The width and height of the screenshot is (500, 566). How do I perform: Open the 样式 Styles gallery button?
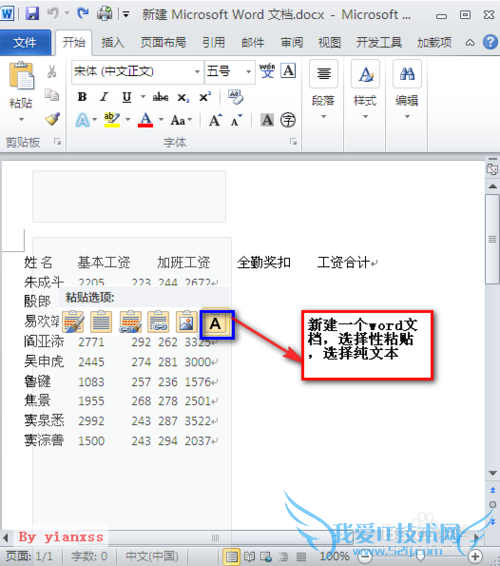pos(365,90)
